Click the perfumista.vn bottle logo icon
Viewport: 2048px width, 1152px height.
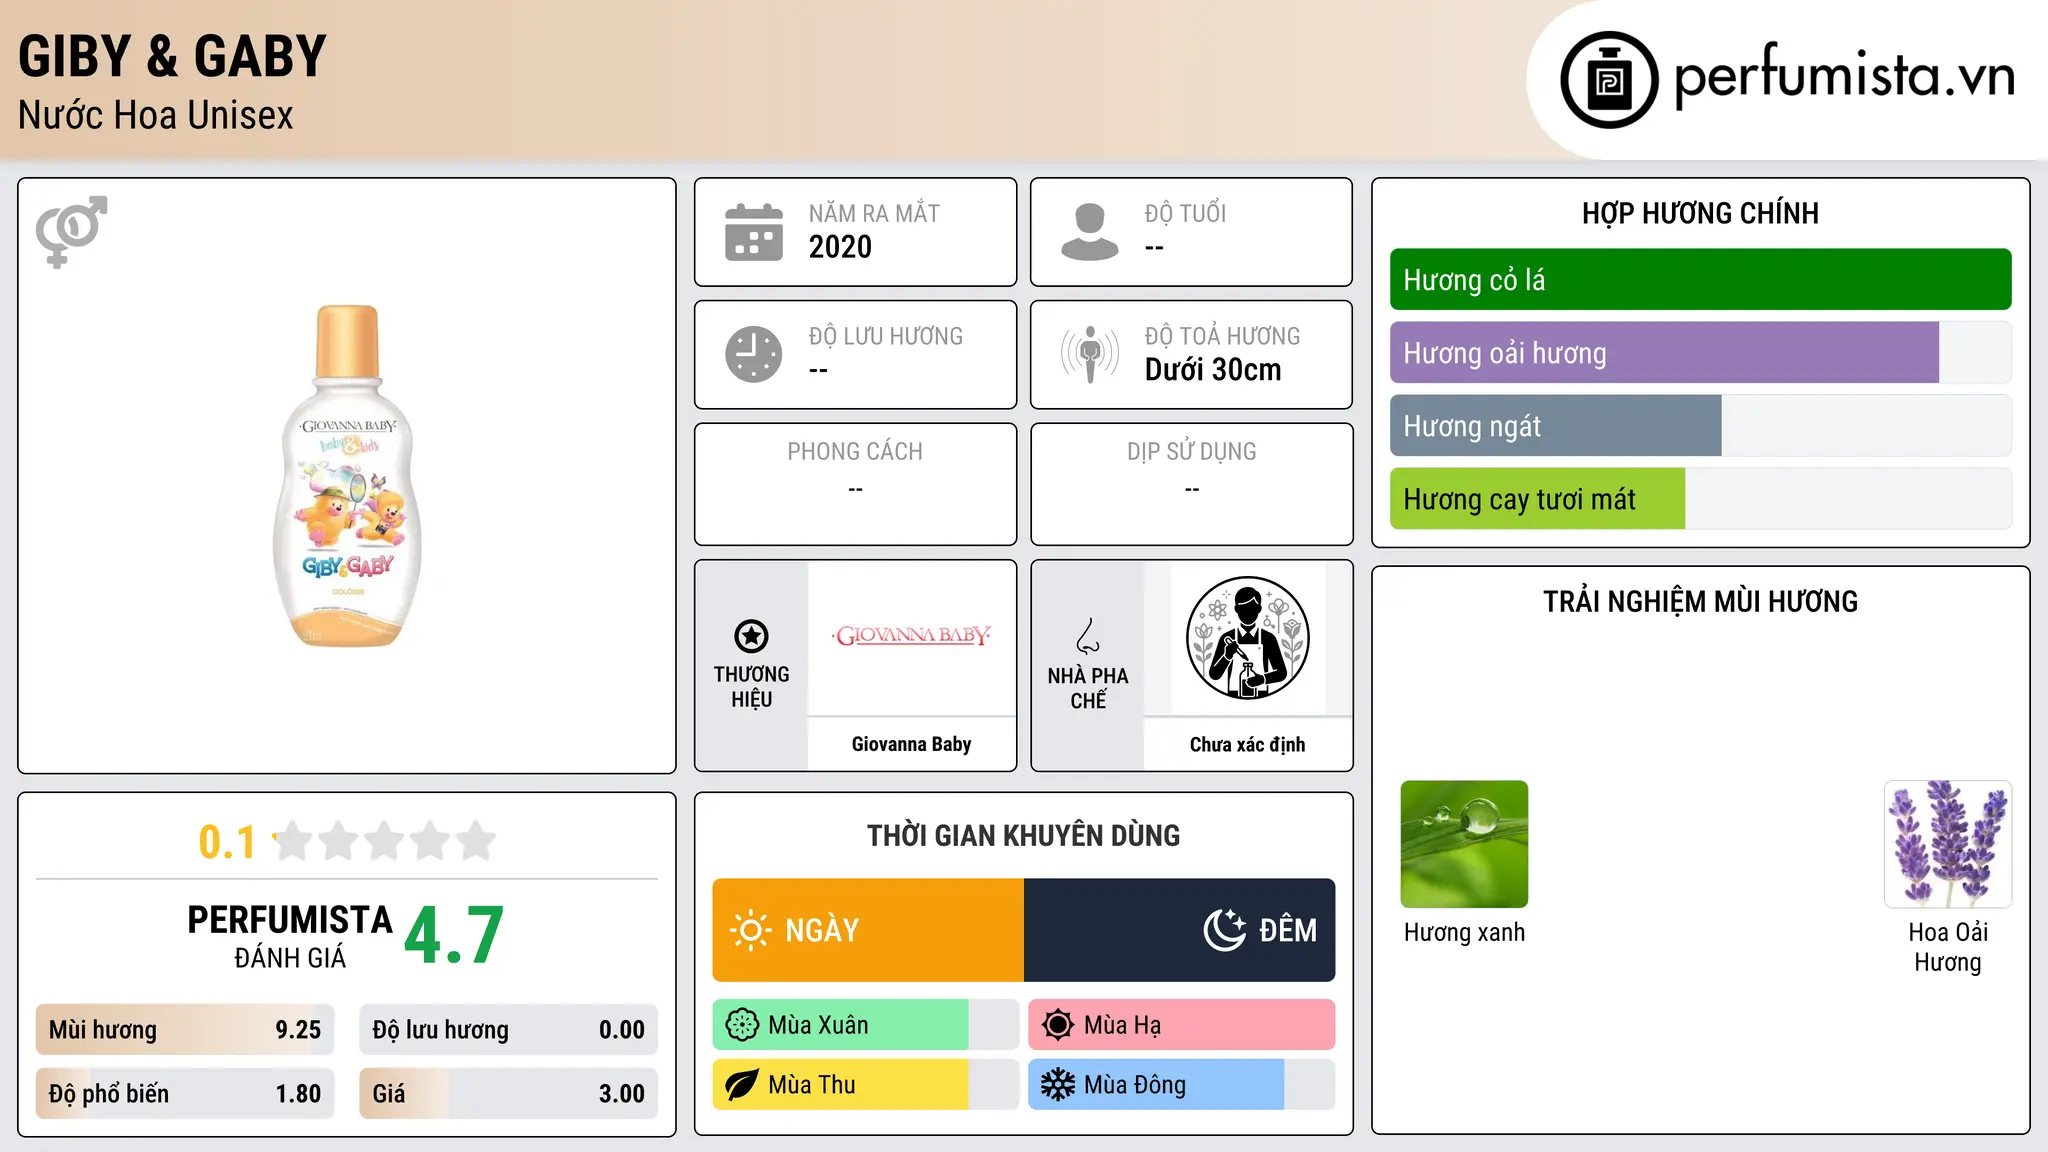coord(1609,80)
